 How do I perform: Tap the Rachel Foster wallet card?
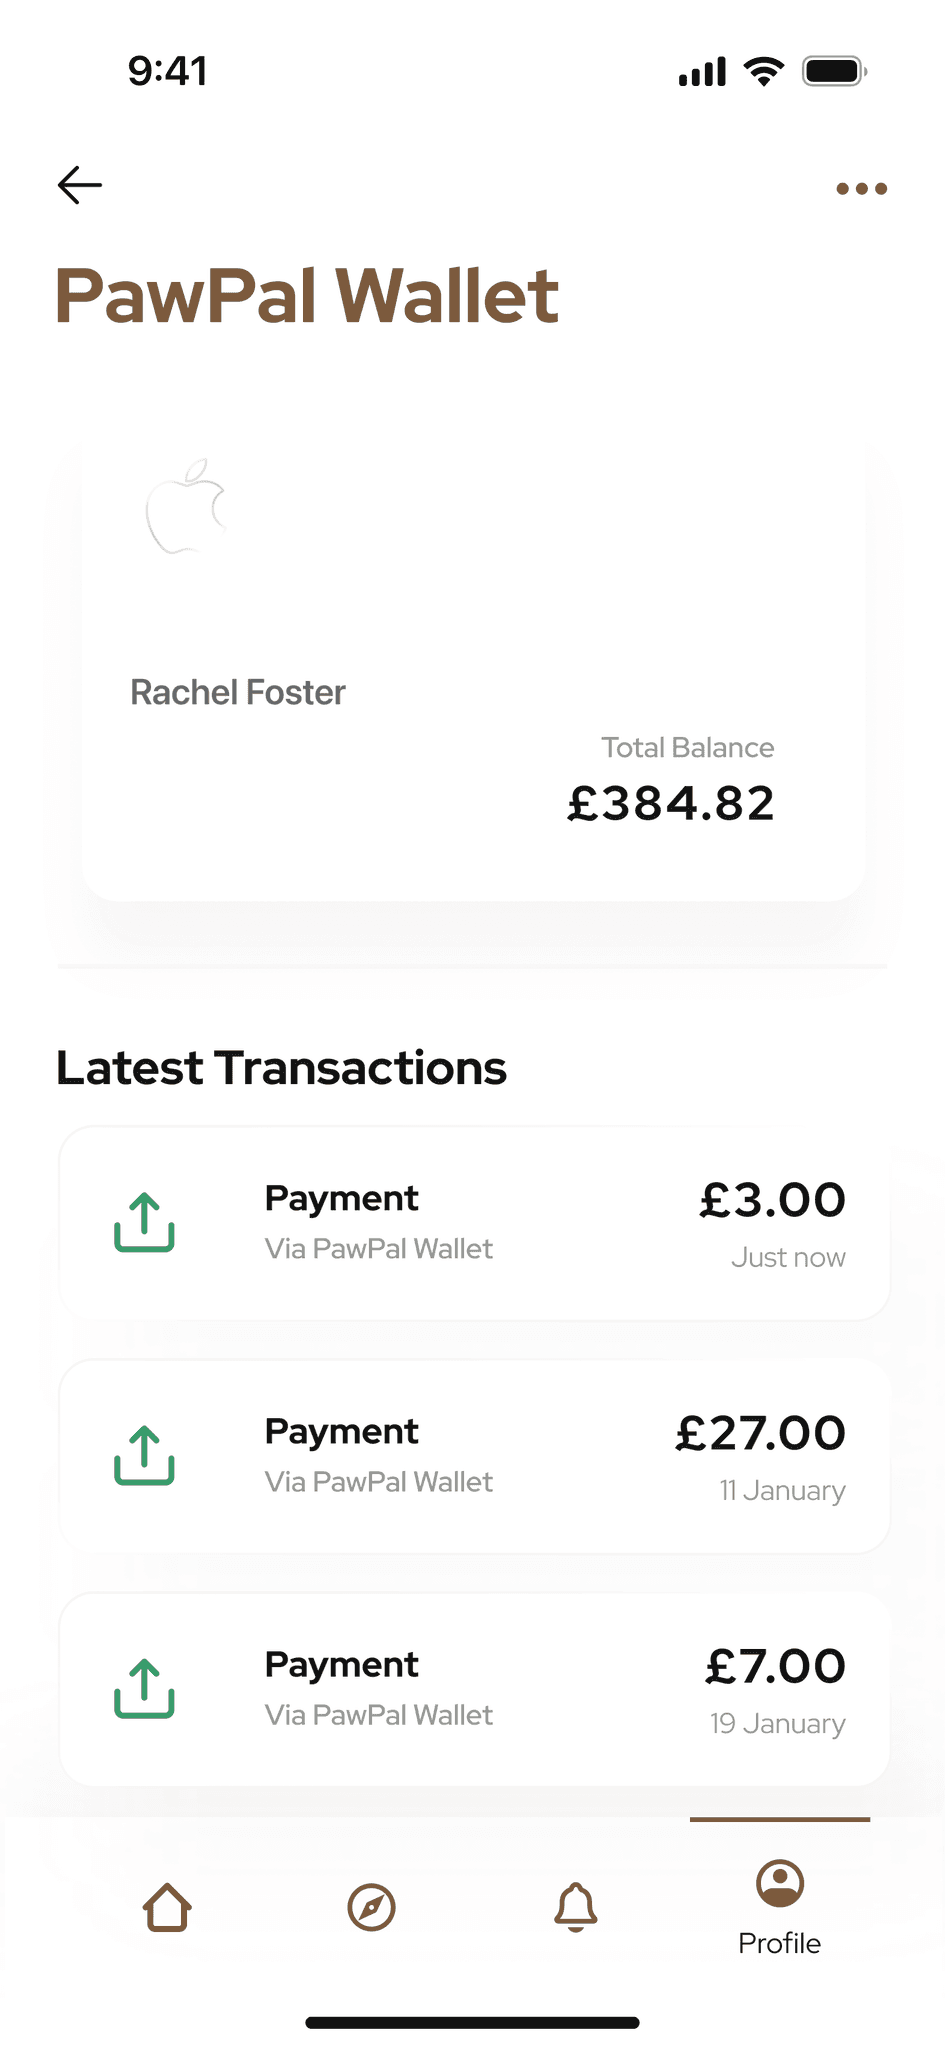point(474,670)
